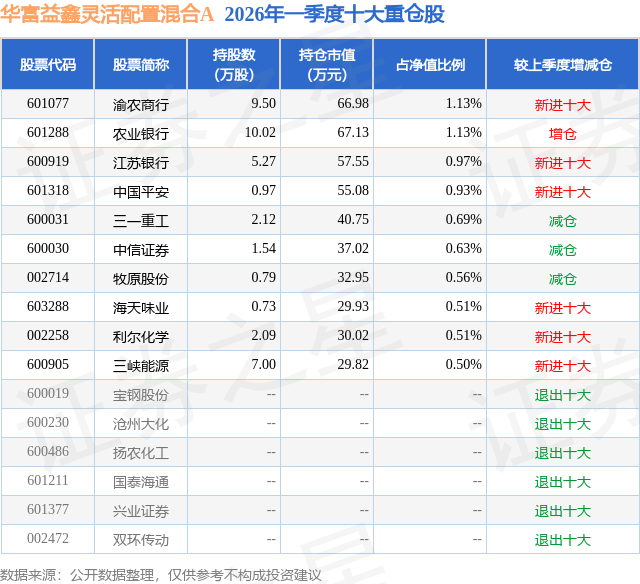Screen dimensions: 640x584
Task: Click the 减仓 status for 三一重工
Action: click(563, 221)
